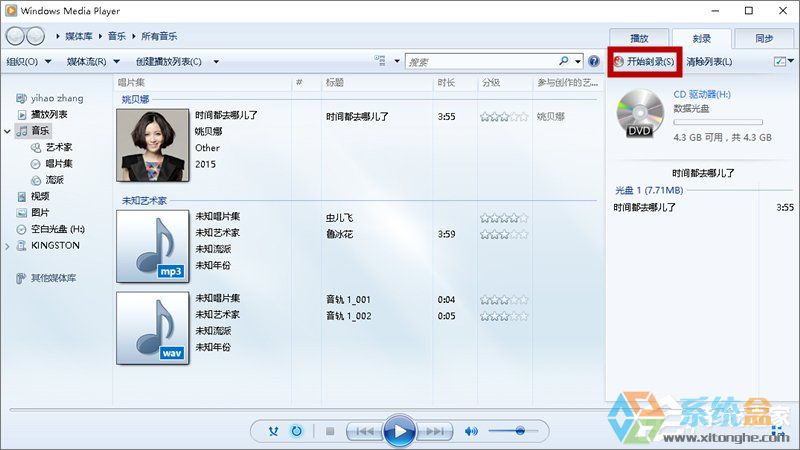
Task: Skip to previous track
Action: (364, 432)
